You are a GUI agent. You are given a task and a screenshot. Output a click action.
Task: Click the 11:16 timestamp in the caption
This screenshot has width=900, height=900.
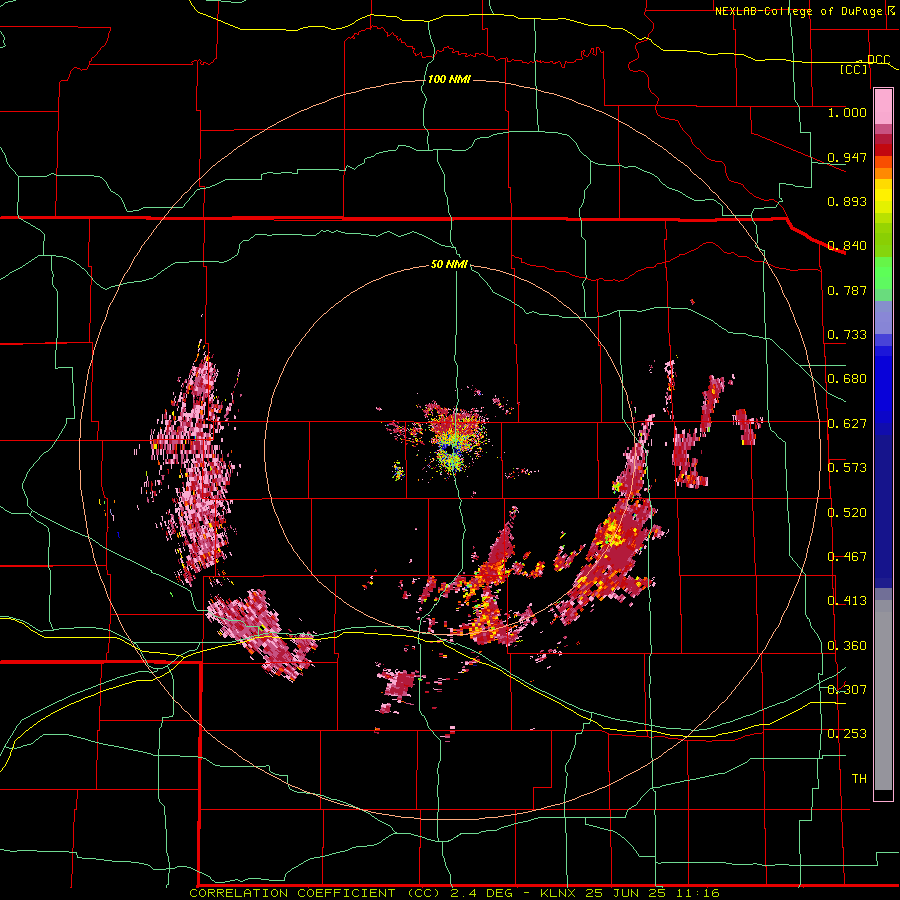coord(696,893)
